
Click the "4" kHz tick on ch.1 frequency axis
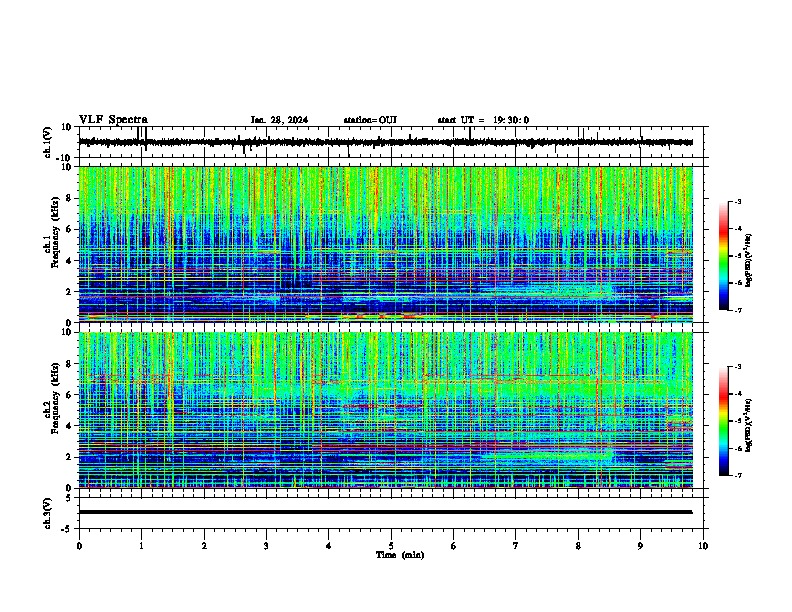click(69, 261)
